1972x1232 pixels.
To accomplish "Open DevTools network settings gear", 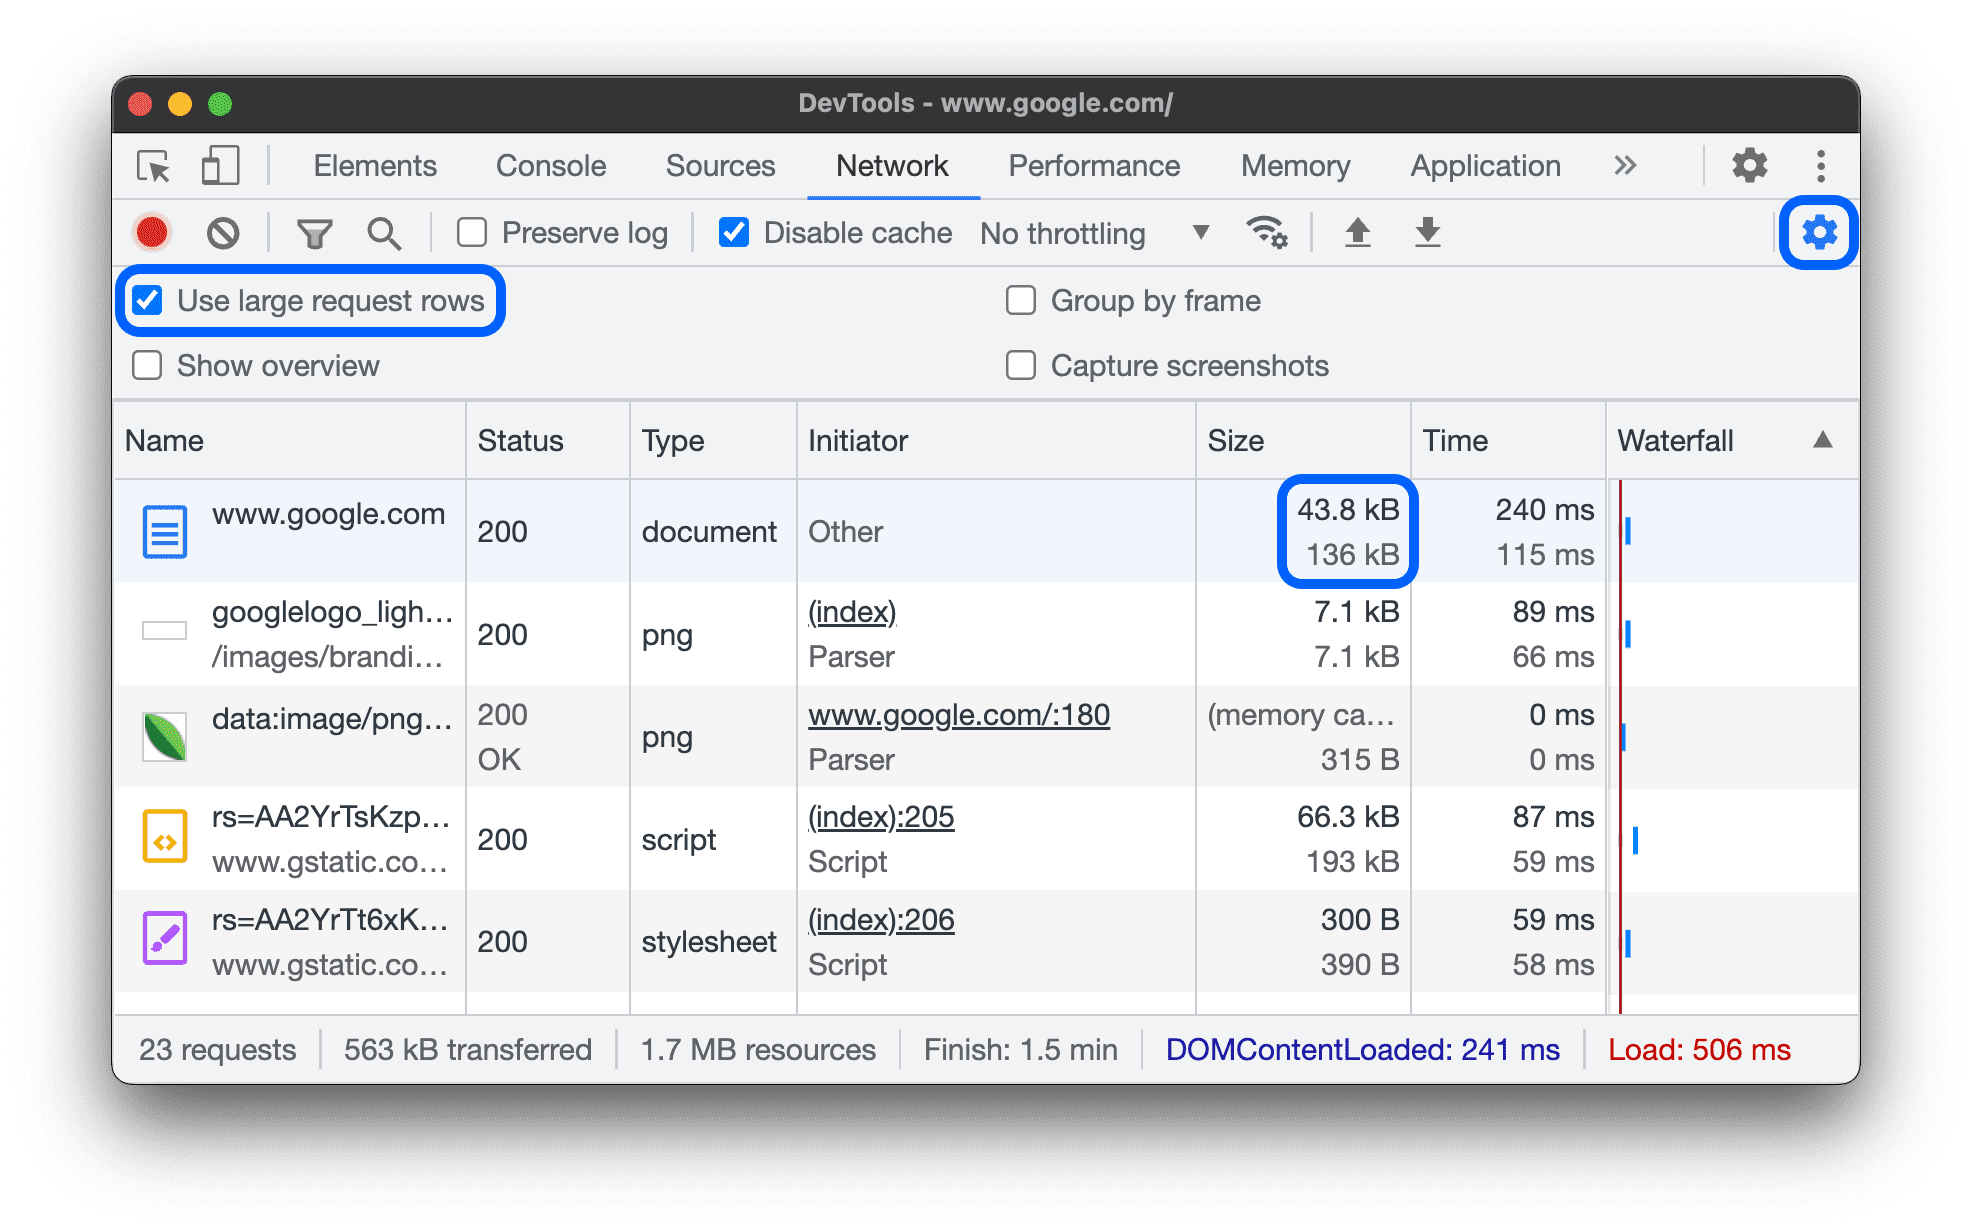I will point(1820,231).
